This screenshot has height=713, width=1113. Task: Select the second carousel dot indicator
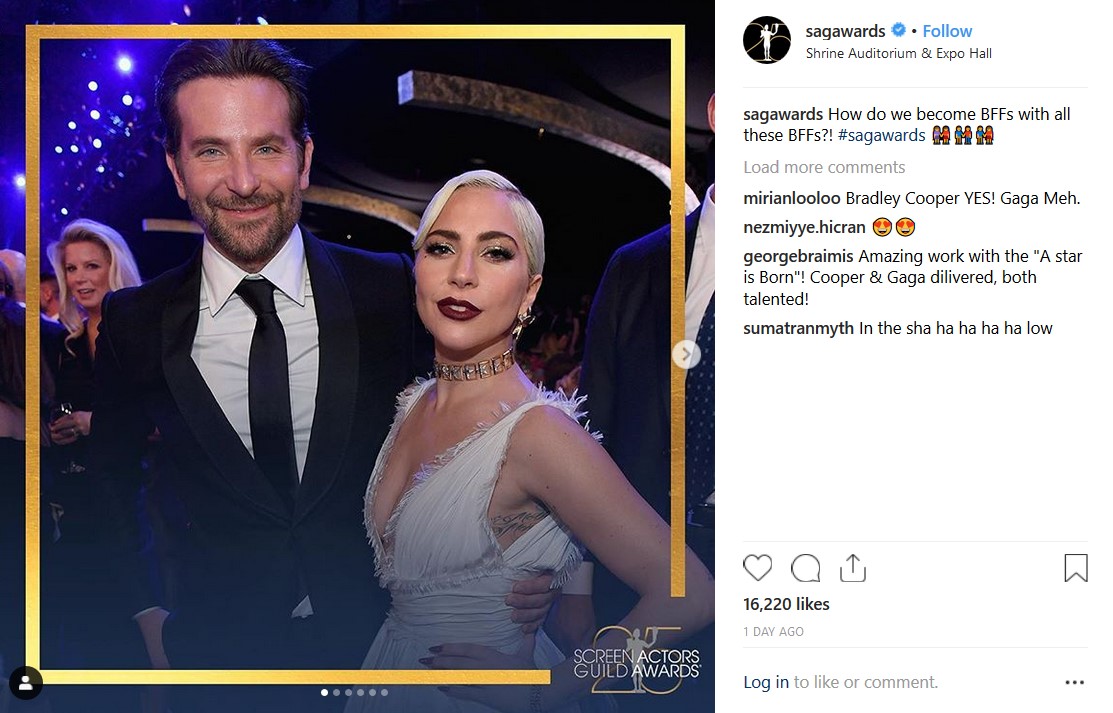click(x=336, y=692)
